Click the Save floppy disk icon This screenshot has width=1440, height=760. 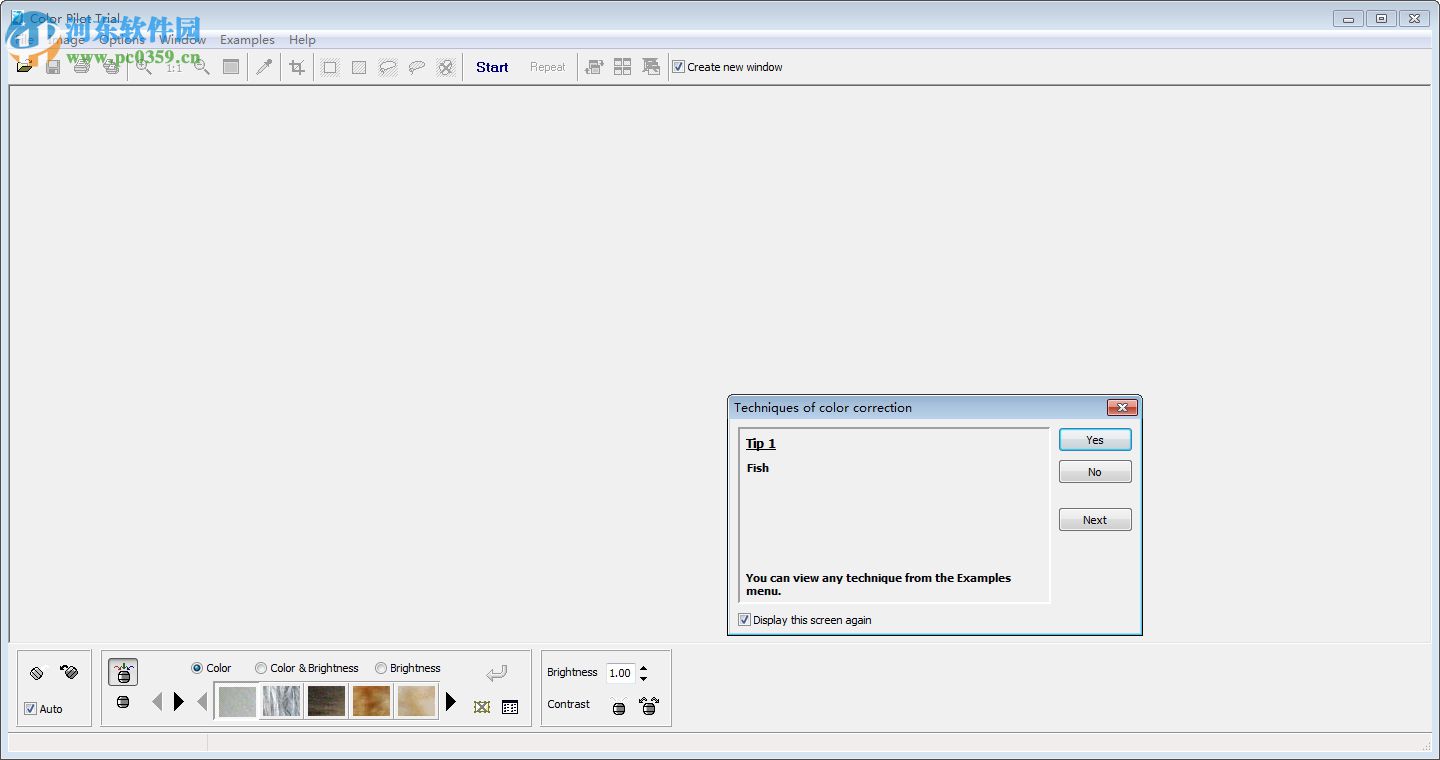pos(53,67)
